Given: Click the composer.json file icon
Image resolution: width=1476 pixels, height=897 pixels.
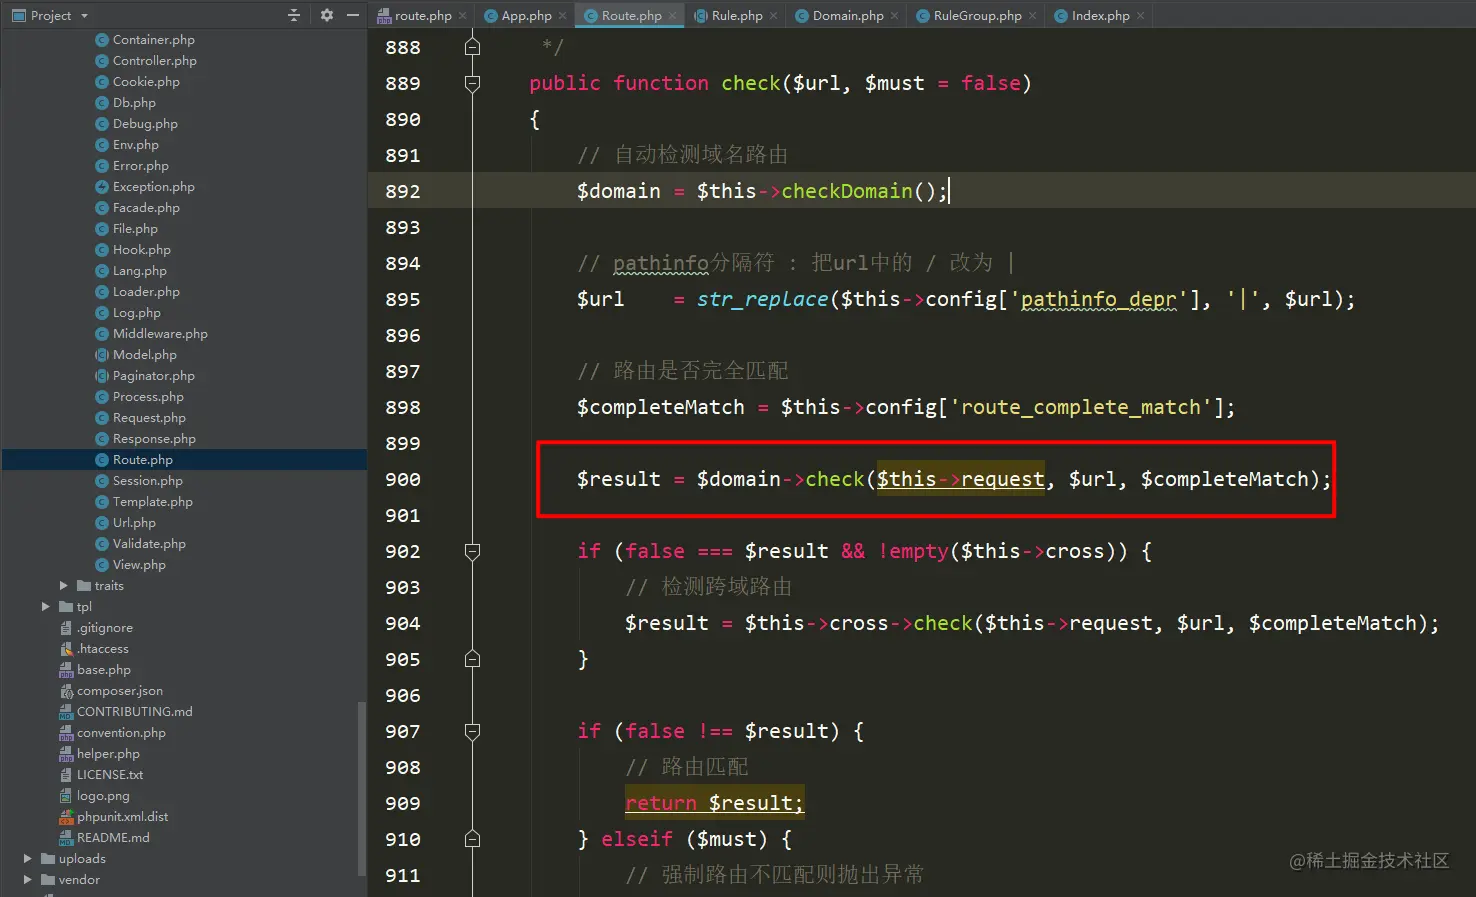Looking at the screenshot, I should click(66, 691).
